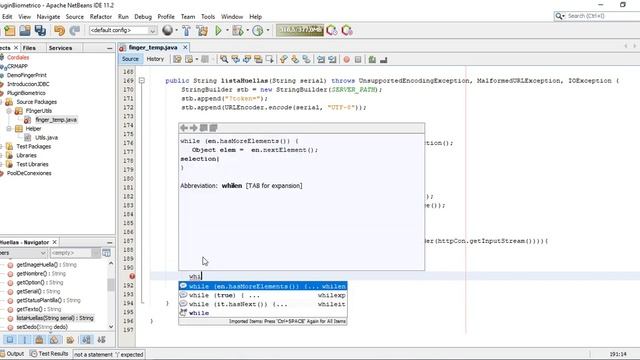
Task: Go forward in documentation popup
Action: point(193,128)
